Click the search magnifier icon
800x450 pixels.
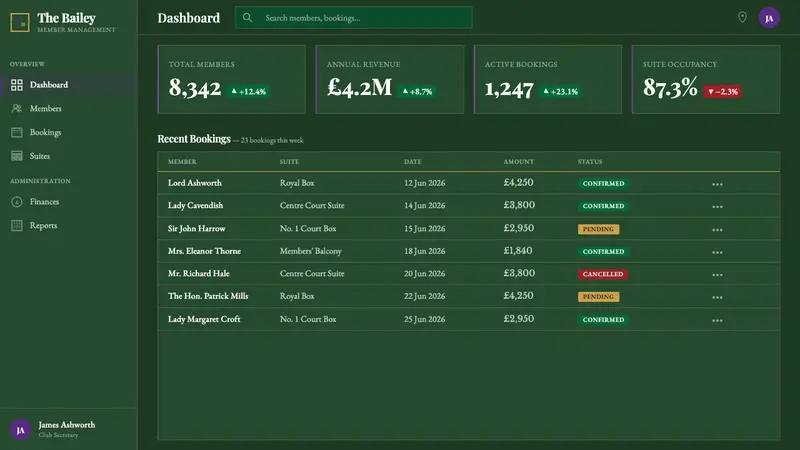point(247,18)
